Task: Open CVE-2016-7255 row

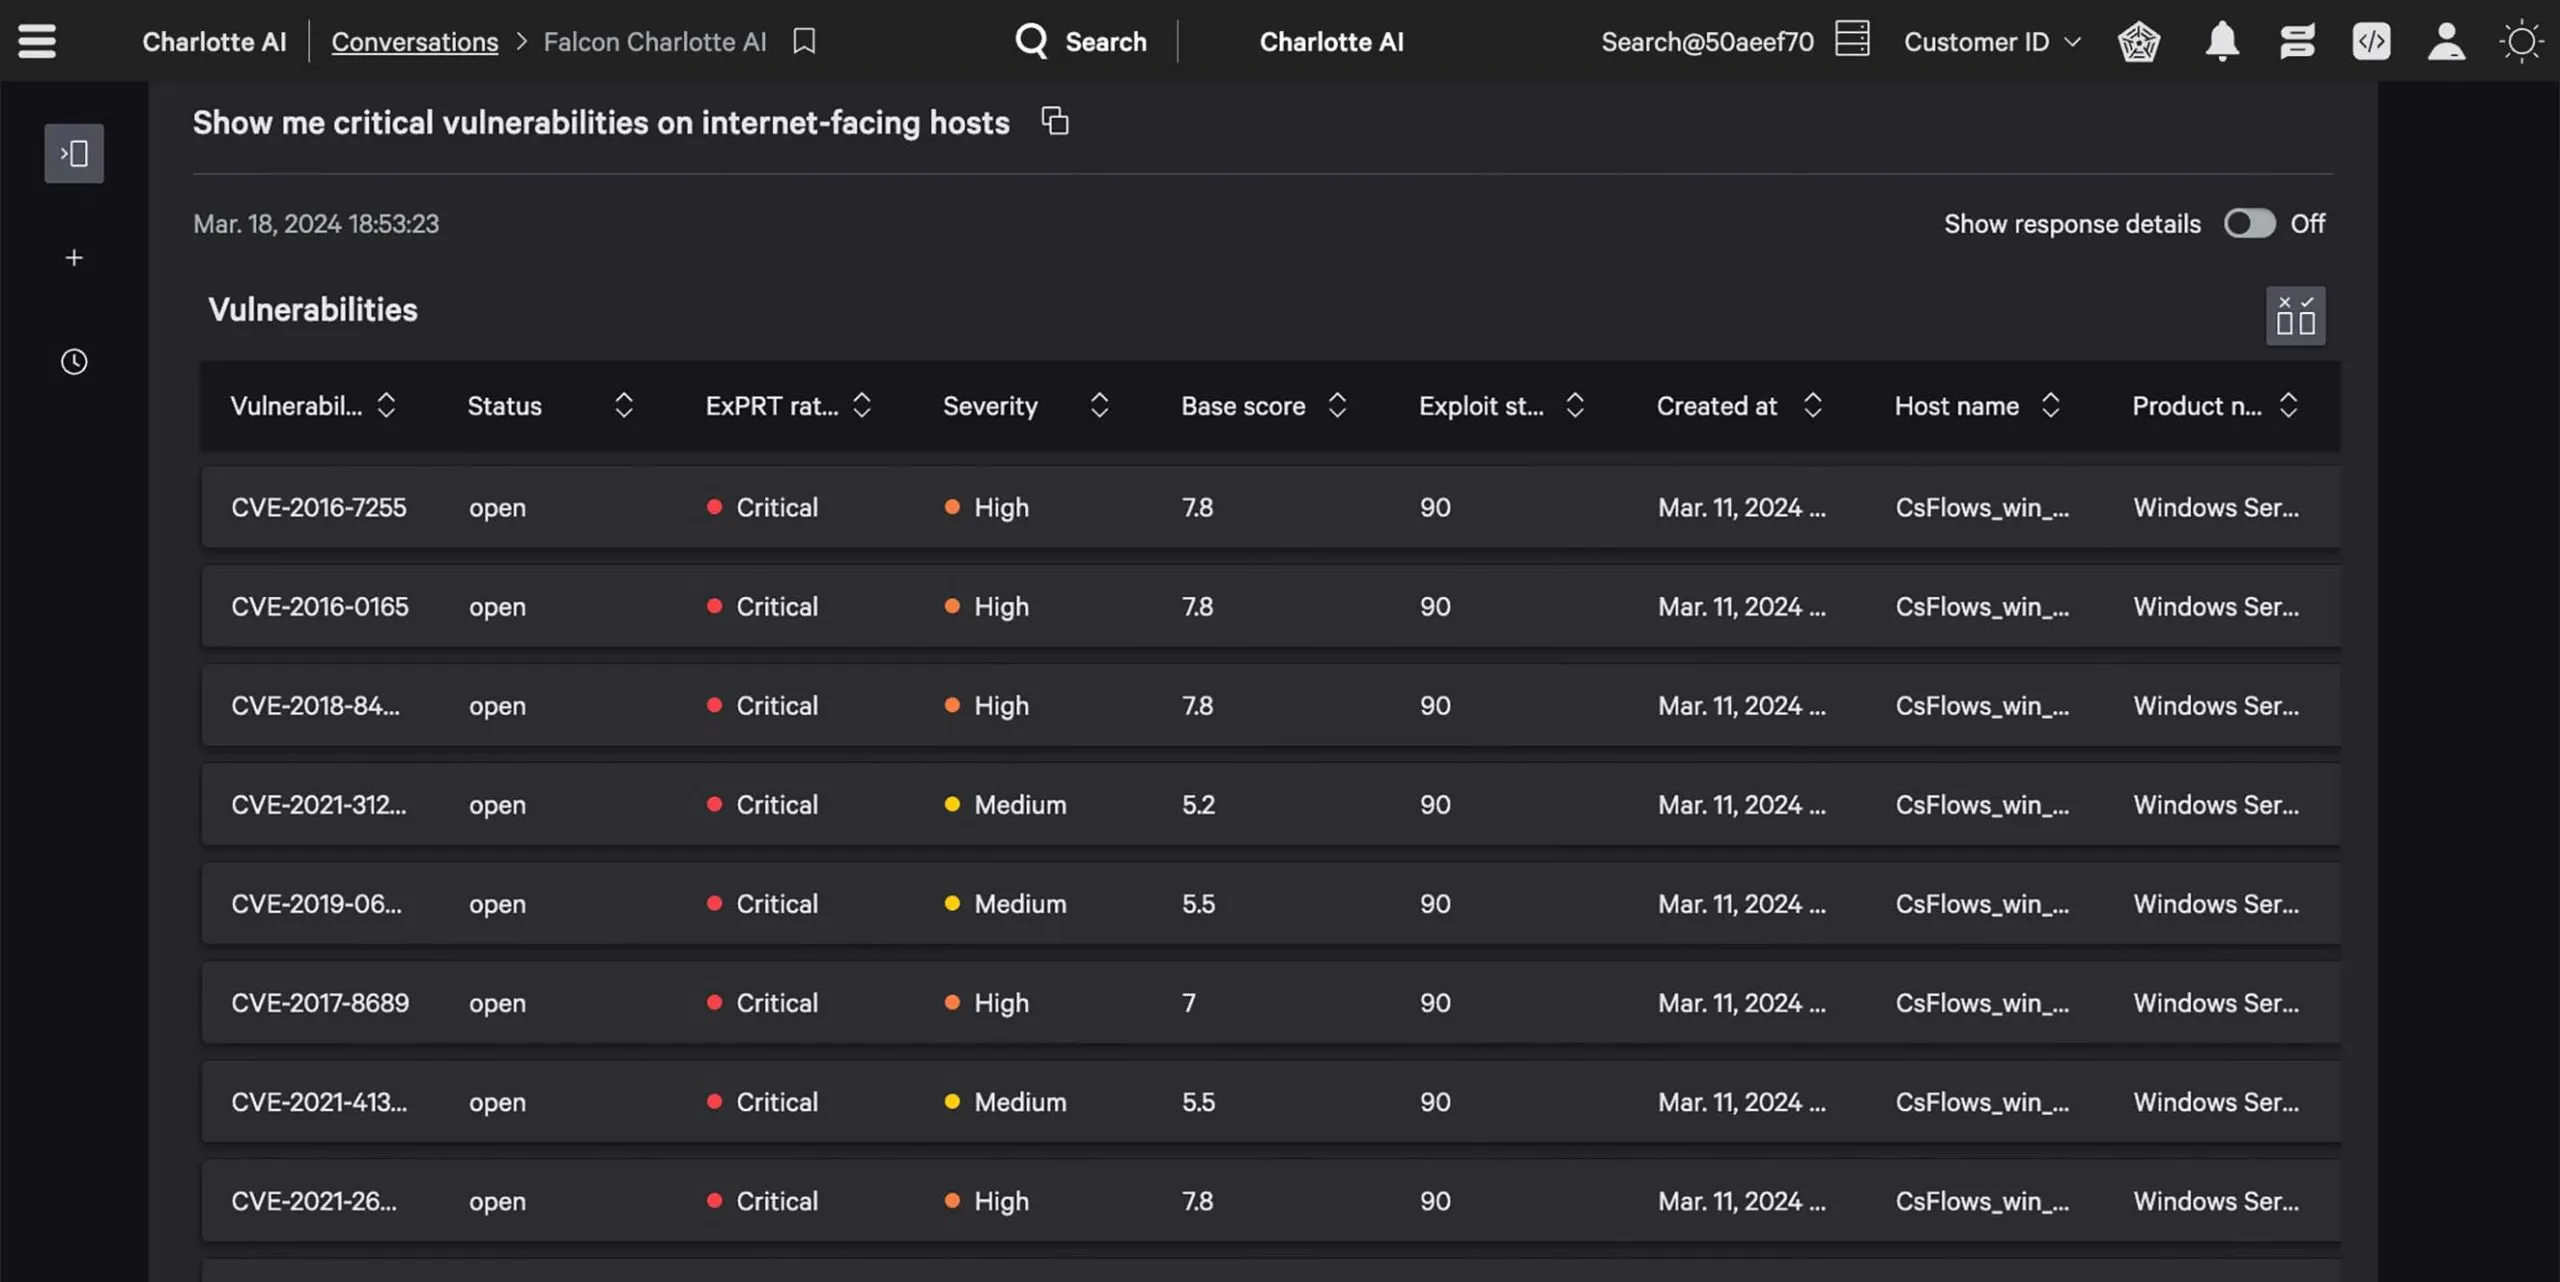Action: 1270,507
